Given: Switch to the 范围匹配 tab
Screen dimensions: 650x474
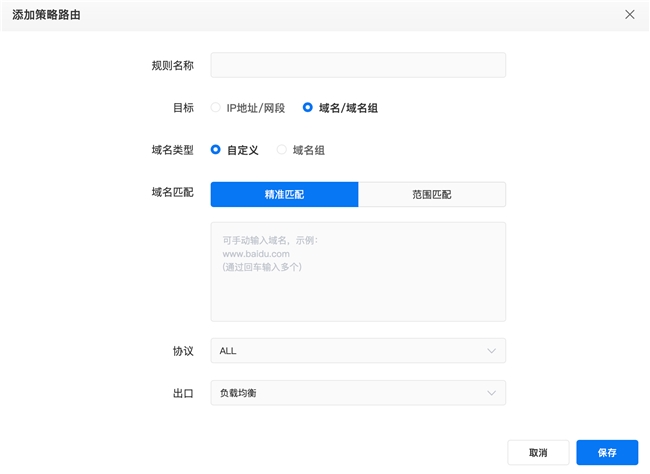Looking at the screenshot, I should [x=431, y=194].
